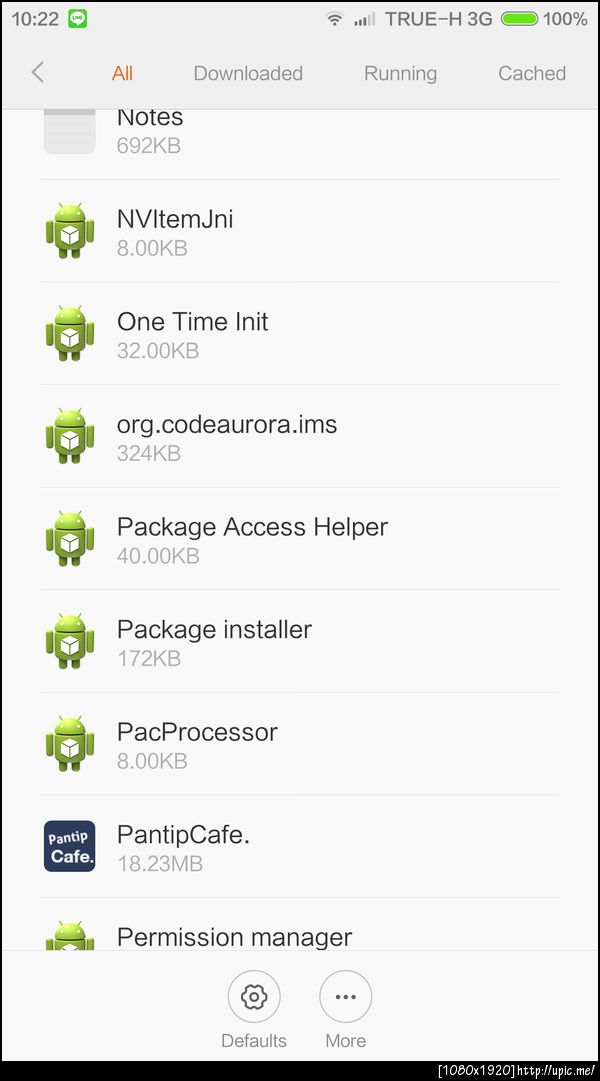Image resolution: width=600 pixels, height=1081 pixels.
Task: Switch to the Downloaded tab
Action: (x=248, y=73)
